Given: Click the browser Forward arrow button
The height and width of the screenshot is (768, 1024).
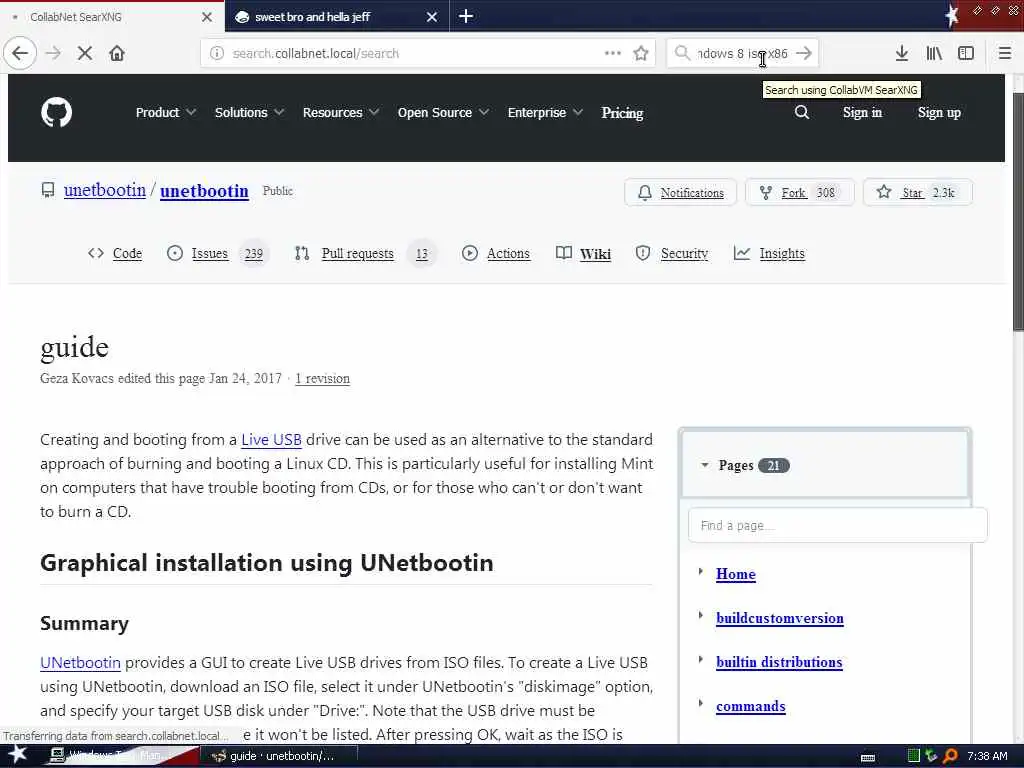Looking at the screenshot, I should pyautogui.click(x=53, y=53).
